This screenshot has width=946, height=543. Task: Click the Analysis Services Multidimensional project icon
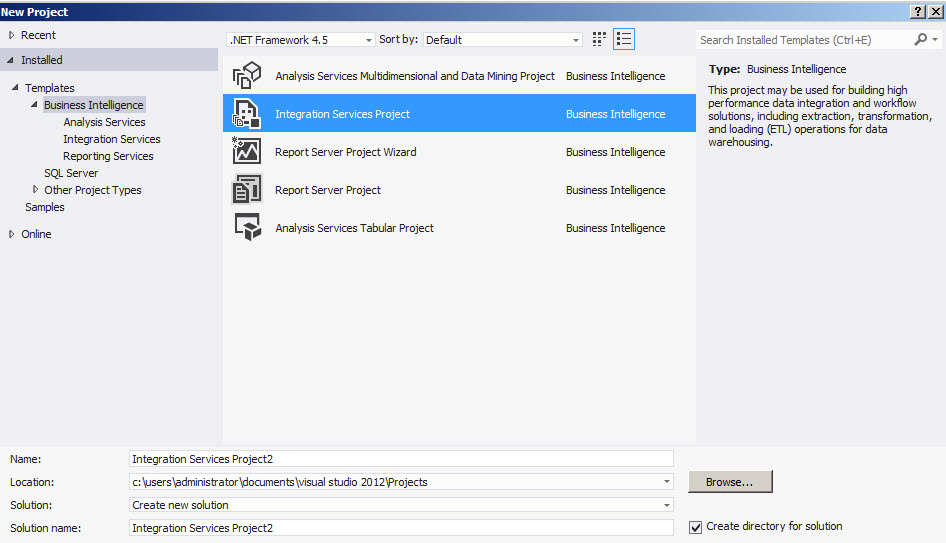tap(246, 76)
